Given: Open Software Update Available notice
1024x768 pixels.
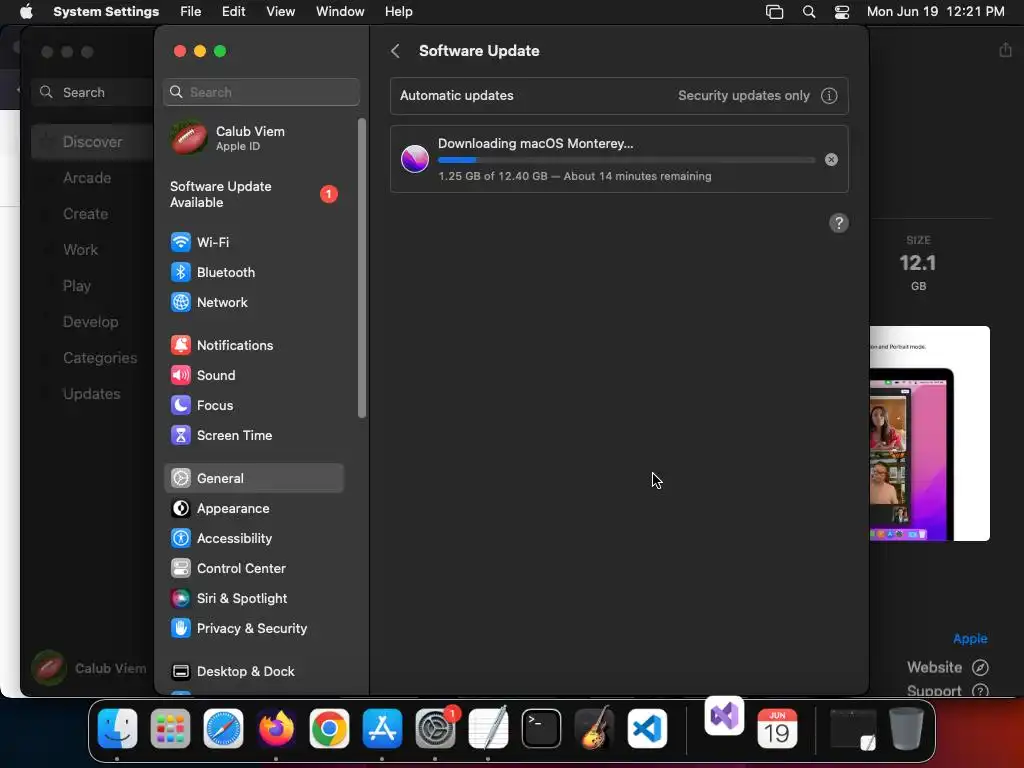Looking at the screenshot, I should pyautogui.click(x=253, y=195).
